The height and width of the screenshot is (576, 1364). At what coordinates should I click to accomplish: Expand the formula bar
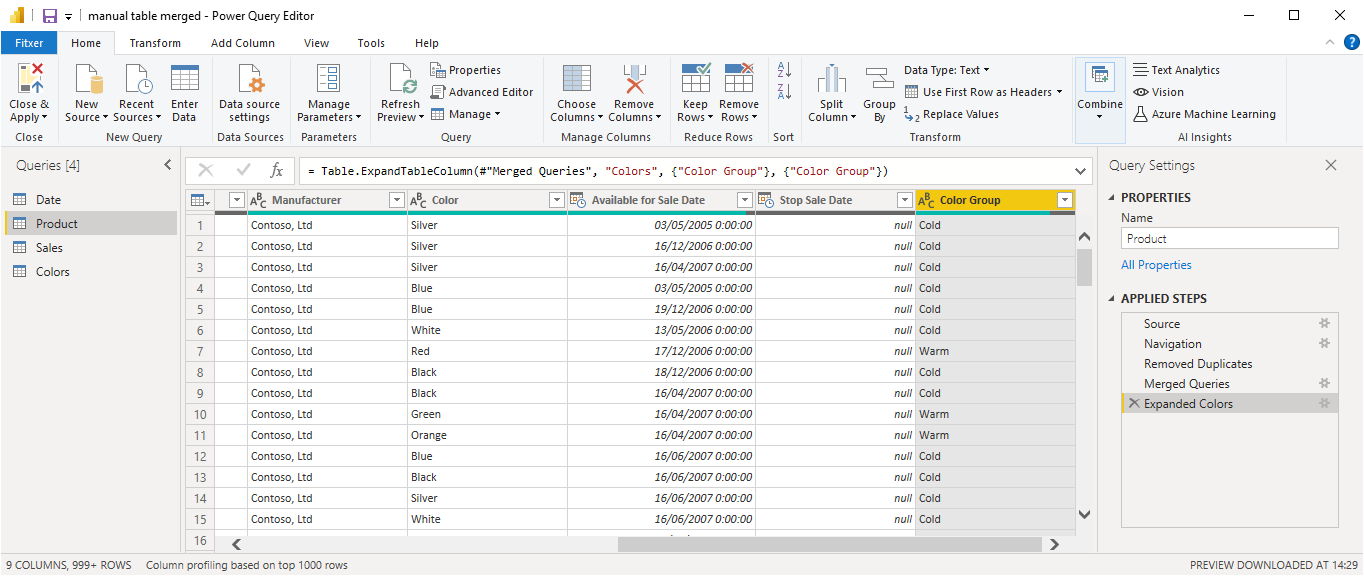[1081, 171]
